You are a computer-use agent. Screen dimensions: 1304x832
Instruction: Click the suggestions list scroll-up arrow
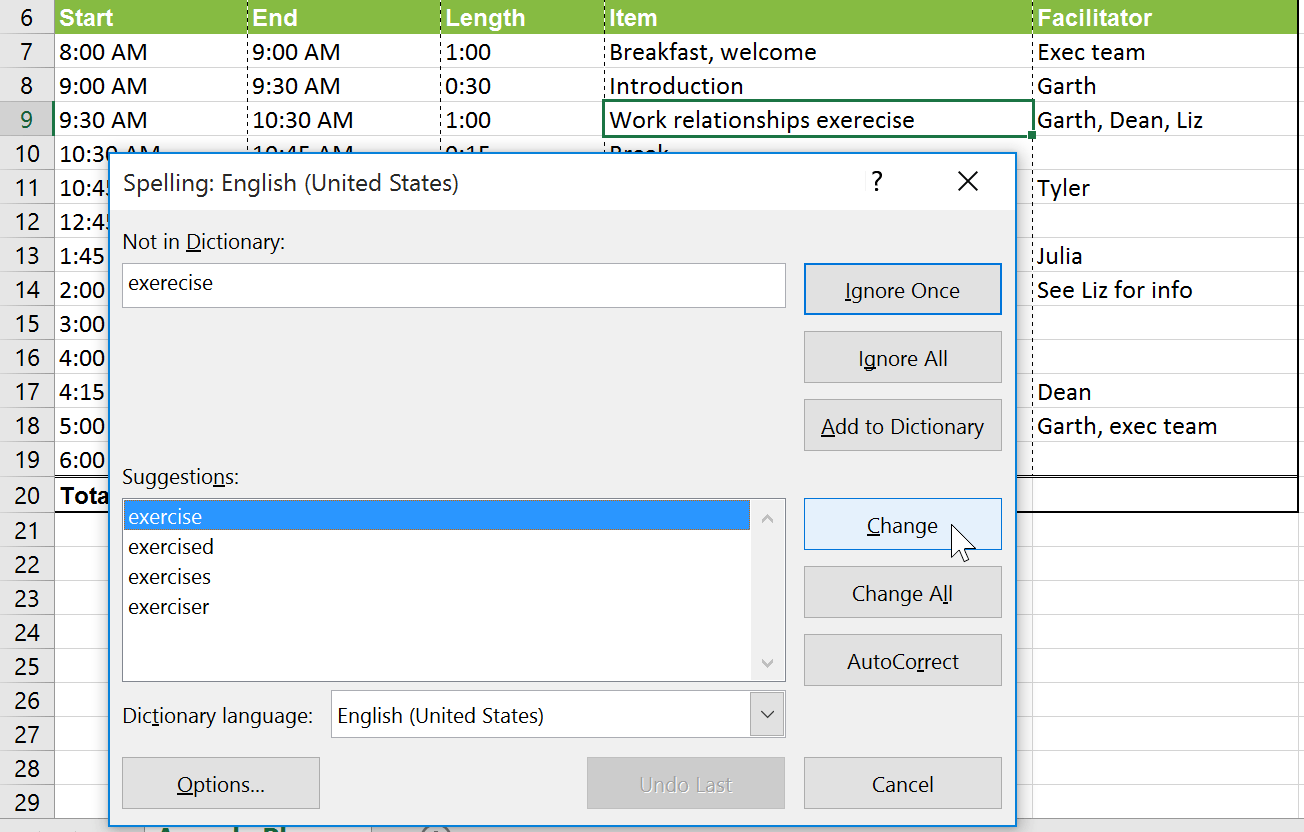pyautogui.click(x=767, y=518)
